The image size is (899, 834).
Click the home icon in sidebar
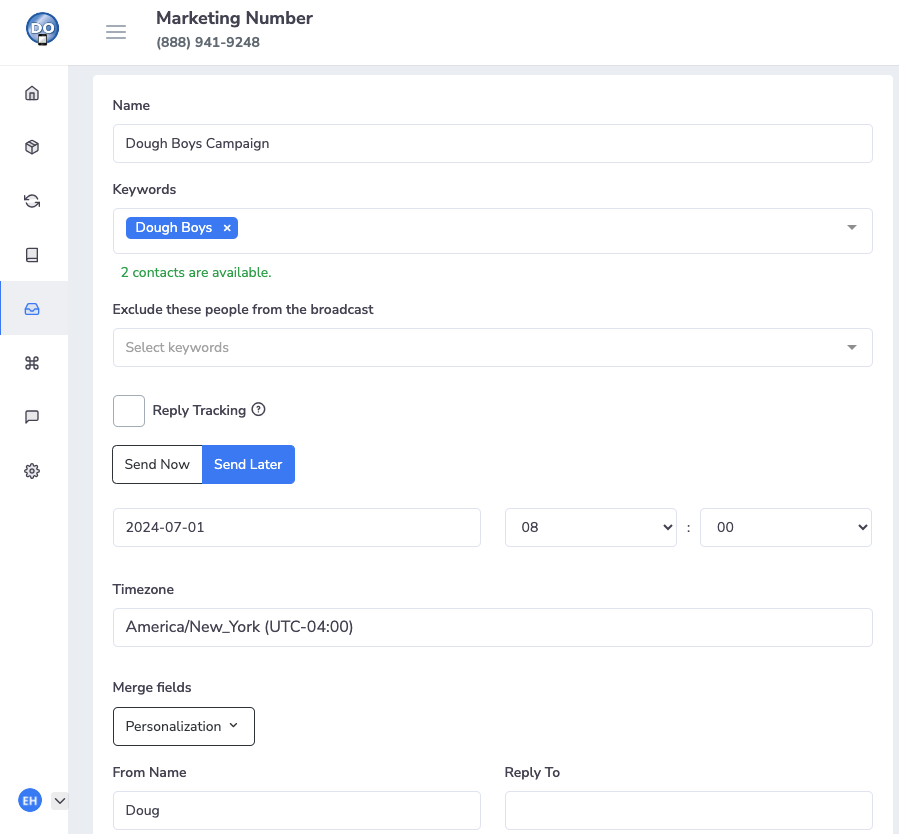point(32,94)
